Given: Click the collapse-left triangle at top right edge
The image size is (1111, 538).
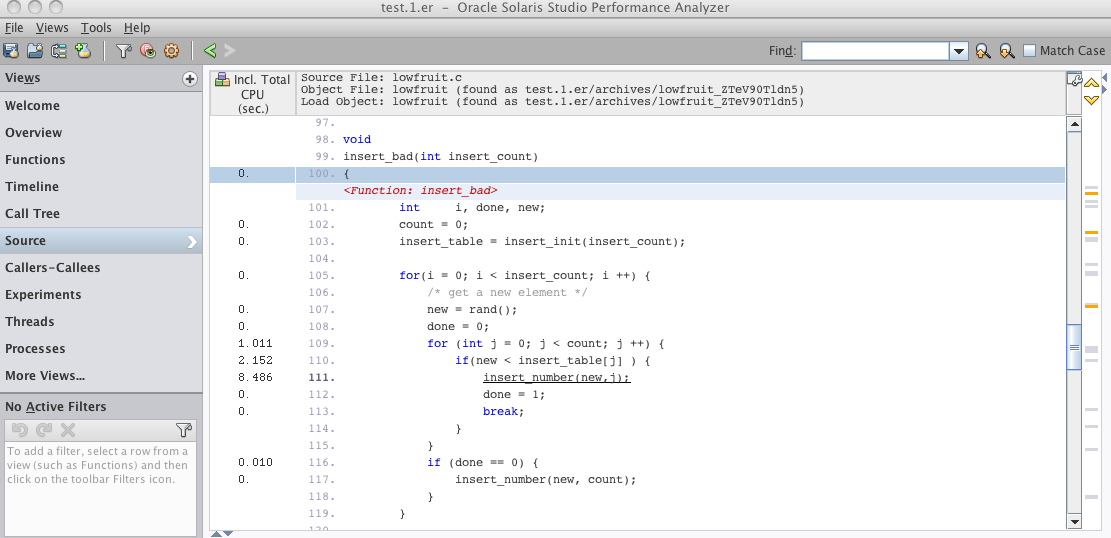Looking at the screenshot, I should 1104,77.
